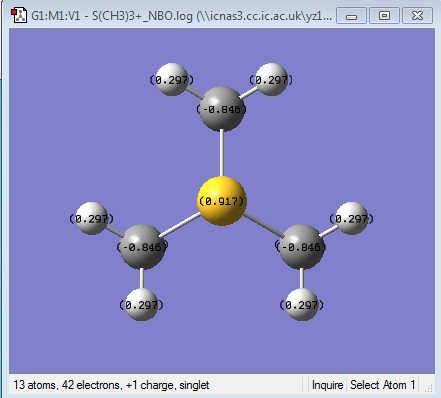
Task: Click the atoms and electrons status text
Action: [x=111, y=385]
